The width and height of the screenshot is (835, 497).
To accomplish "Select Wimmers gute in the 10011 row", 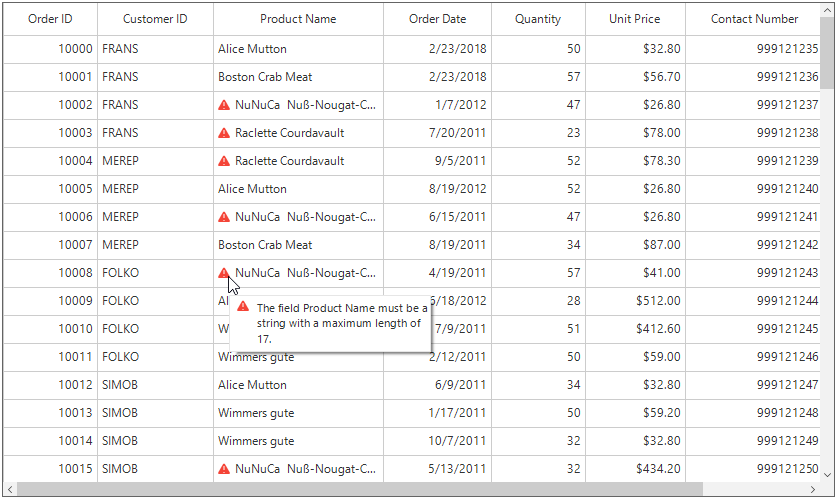I will click(298, 357).
